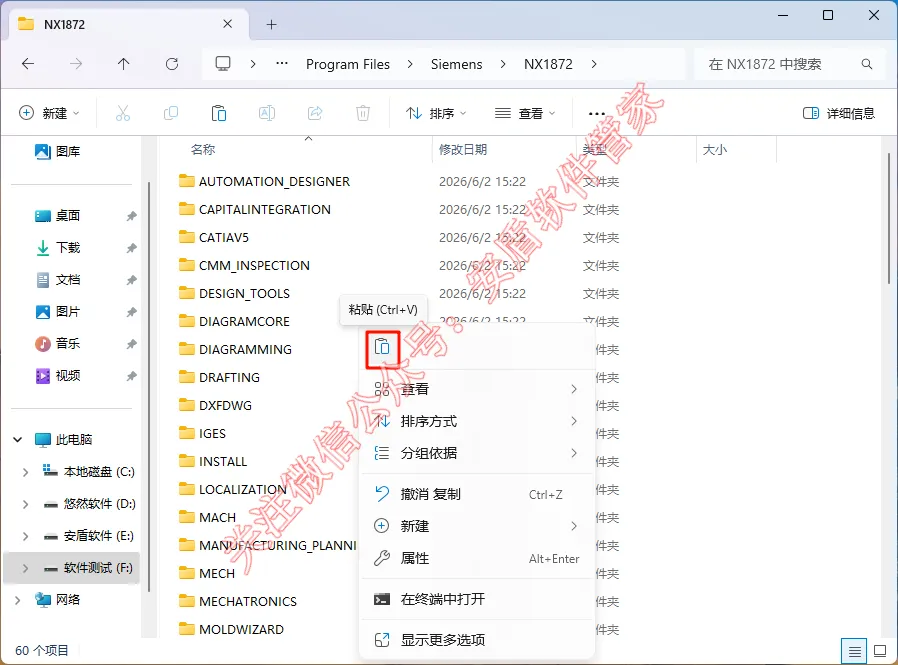Choose 在终端中打开 in context menu
The image size is (898, 665).
coord(476,600)
